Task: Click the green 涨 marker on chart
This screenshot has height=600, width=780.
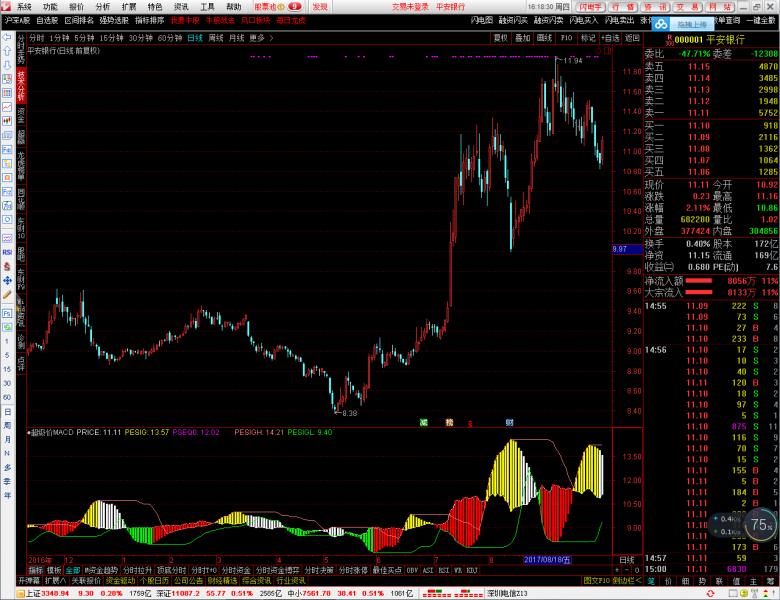Action: pos(423,422)
